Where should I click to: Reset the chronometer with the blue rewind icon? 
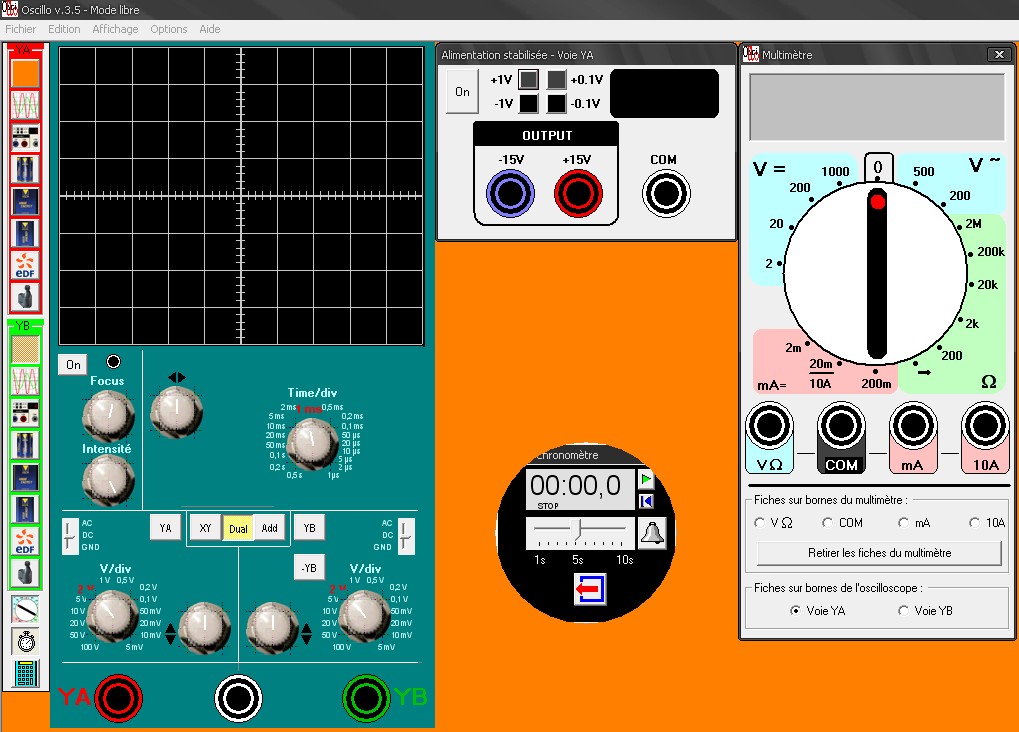tap(646, 501)
